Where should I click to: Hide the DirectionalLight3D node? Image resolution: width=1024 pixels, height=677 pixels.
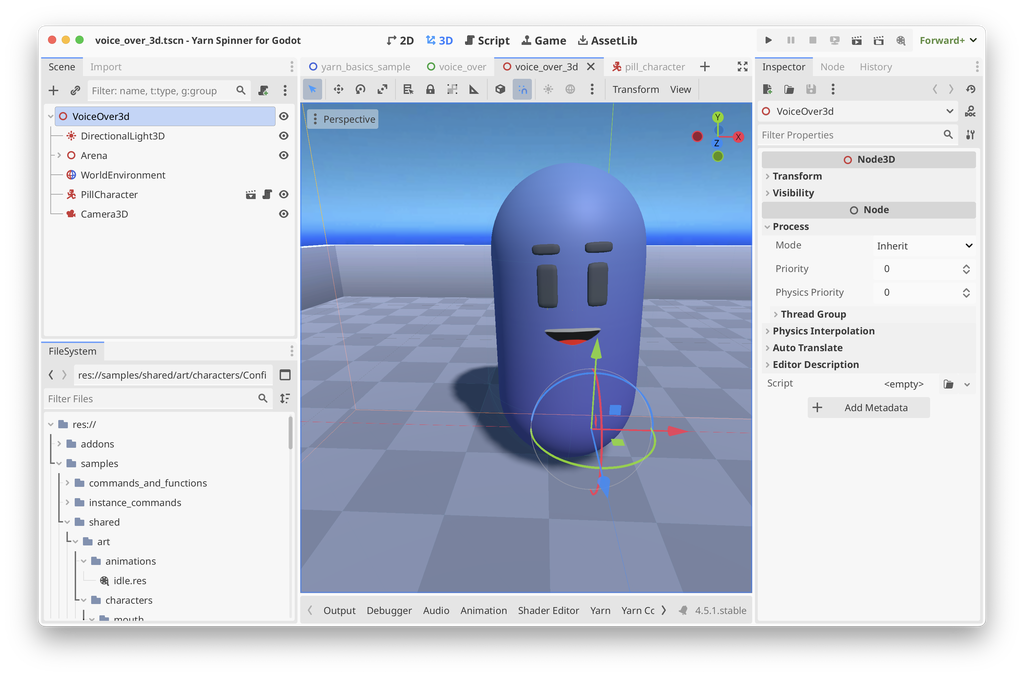coord(284,137)
